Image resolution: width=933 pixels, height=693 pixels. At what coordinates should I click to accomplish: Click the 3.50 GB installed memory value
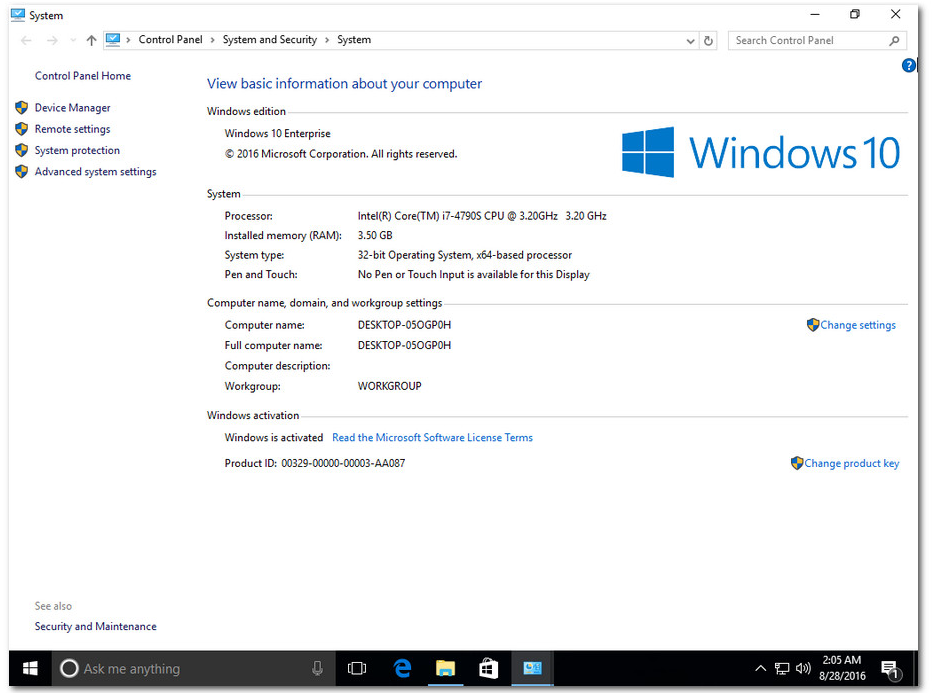[x=375, y=236]
